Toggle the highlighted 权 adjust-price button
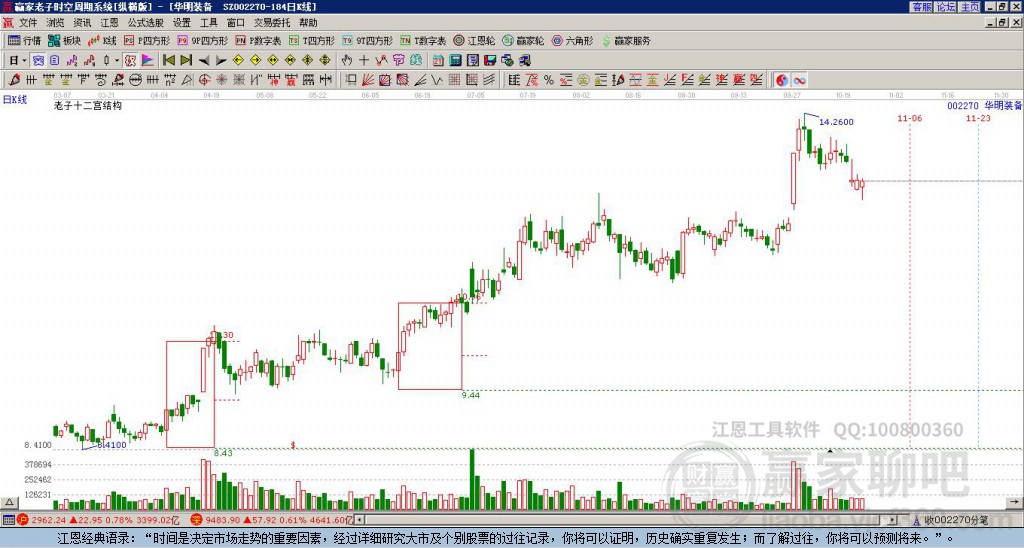This screenshot has width=1024, height=548. coord(130,60)
